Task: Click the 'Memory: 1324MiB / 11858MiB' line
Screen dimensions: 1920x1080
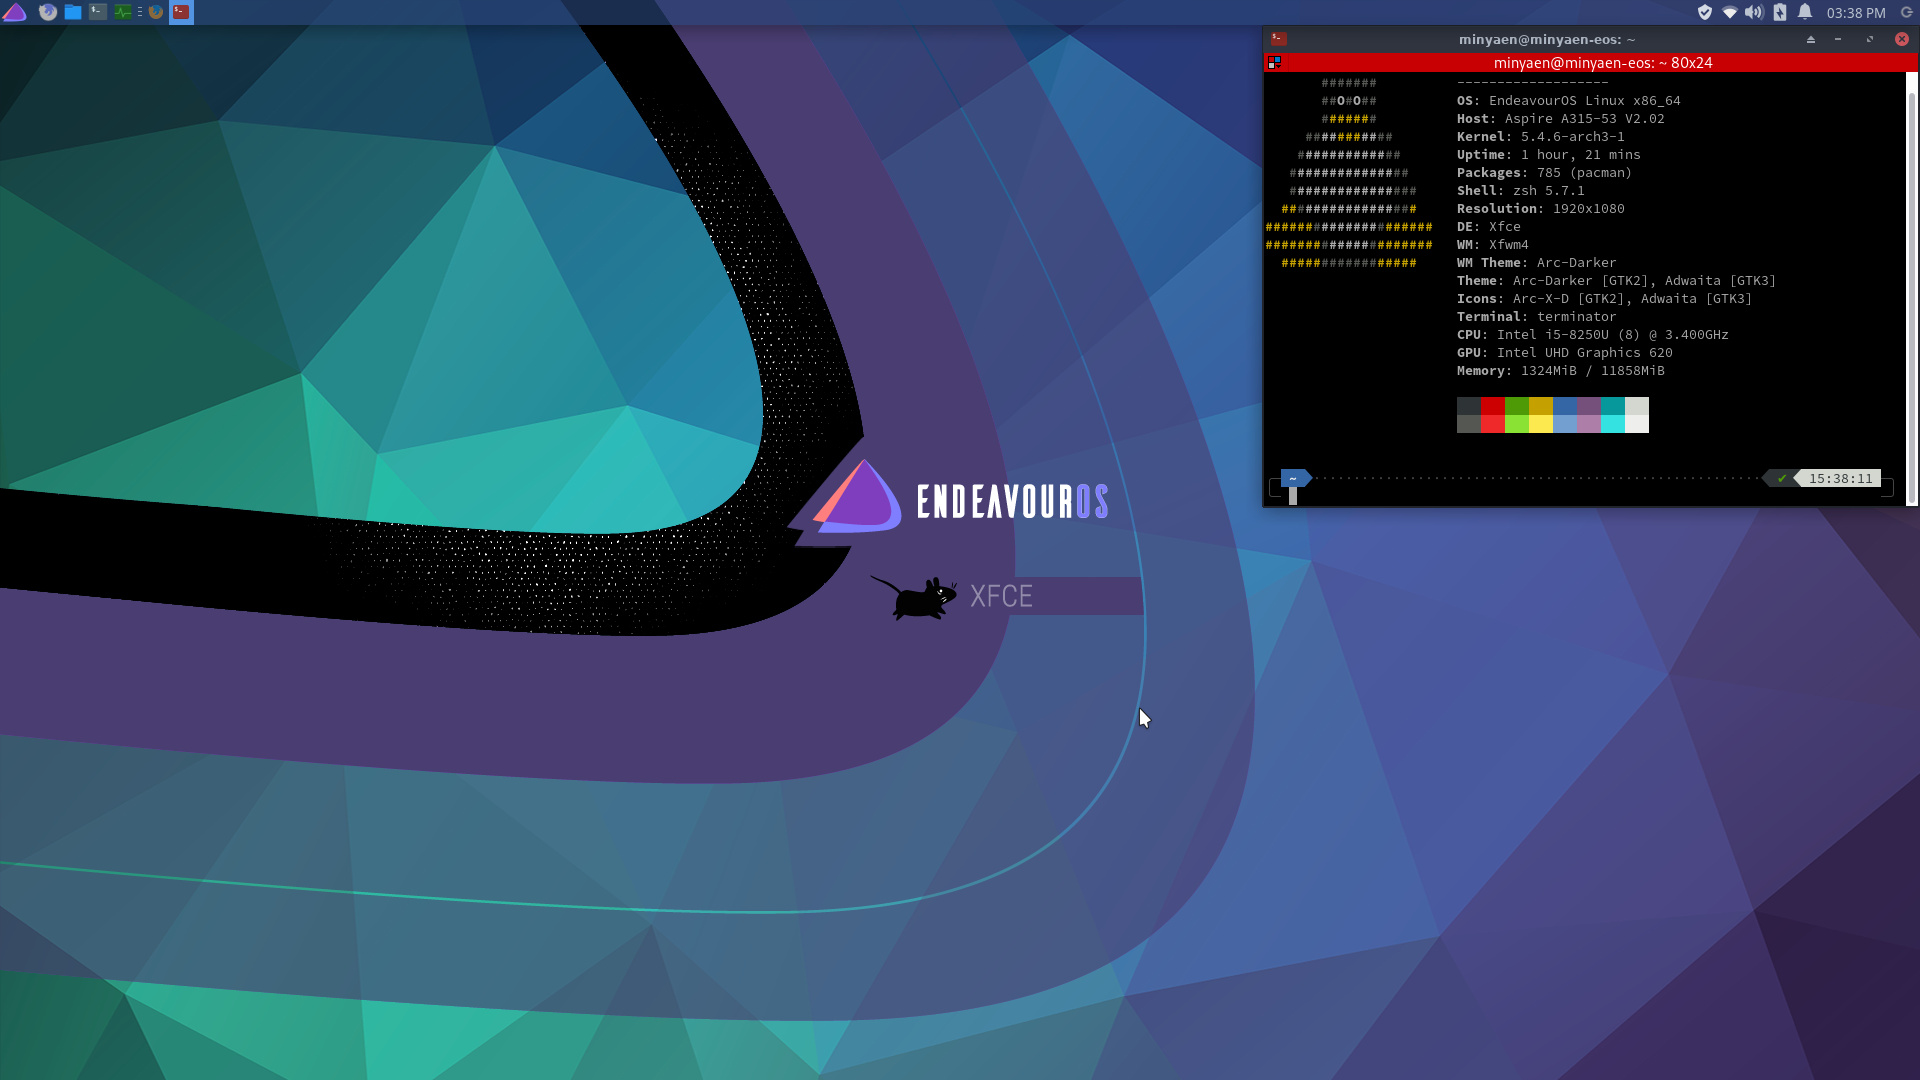Action: 1560,371
